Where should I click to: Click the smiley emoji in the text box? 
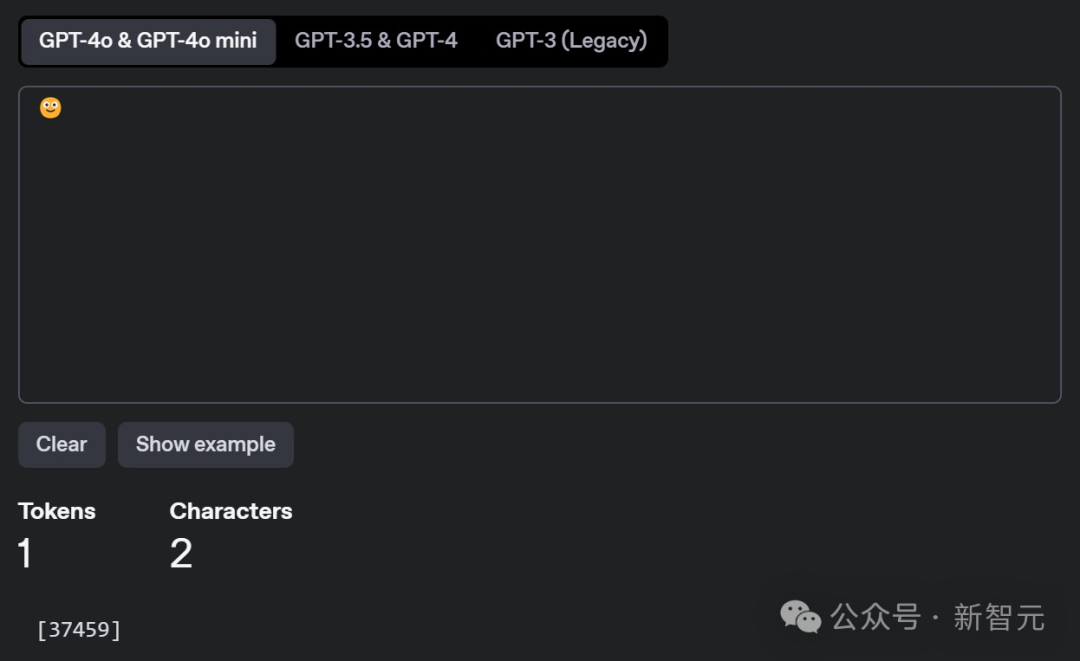[x=50, y=108]
